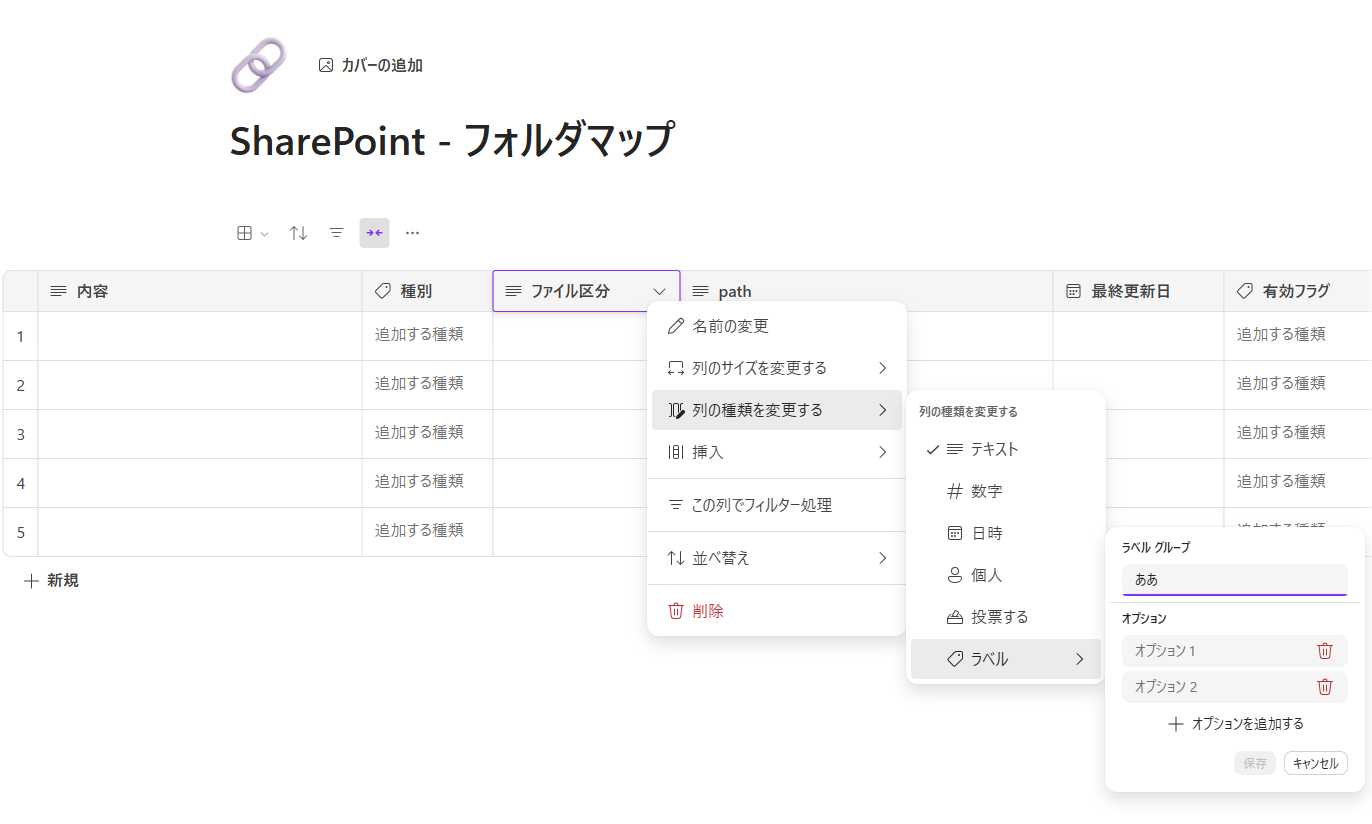
Task: Click 追加する種類 in row 1 有効フラグ column
Action: pos(1281,334)
